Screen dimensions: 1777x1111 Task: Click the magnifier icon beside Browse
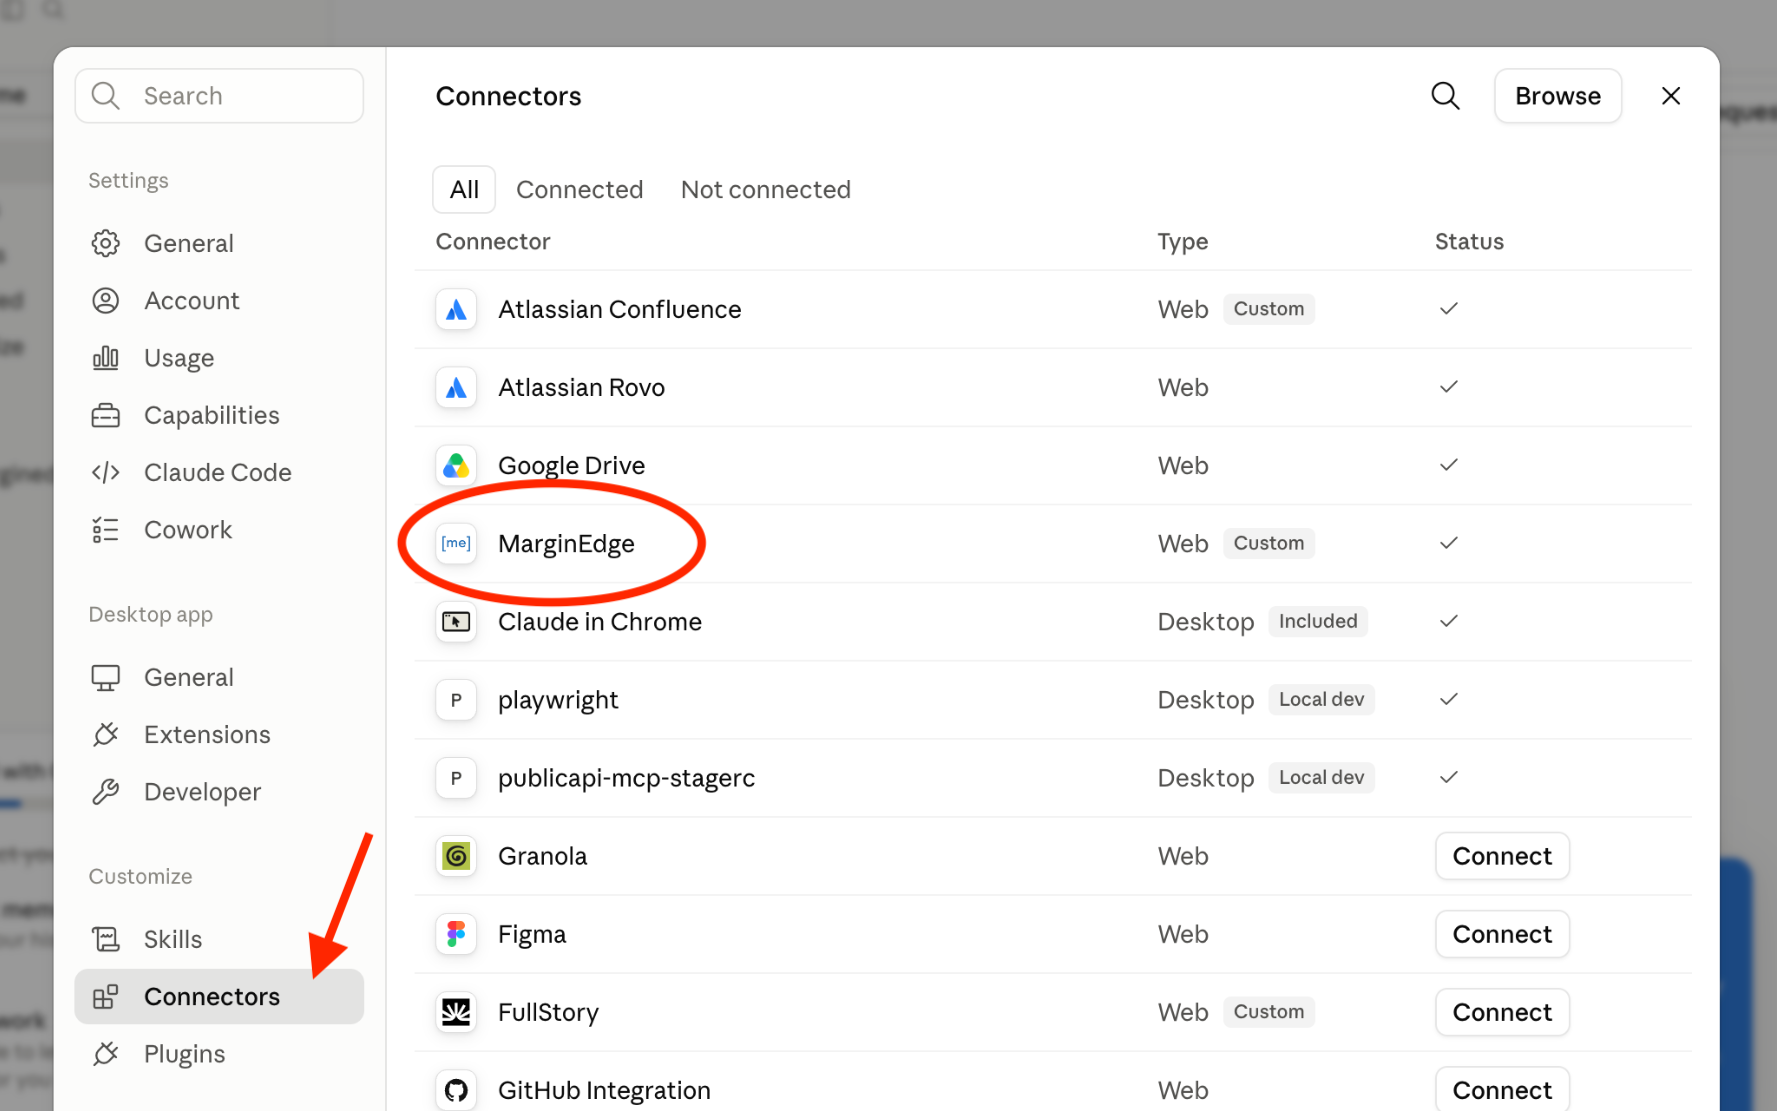(x=1445, y=96)
